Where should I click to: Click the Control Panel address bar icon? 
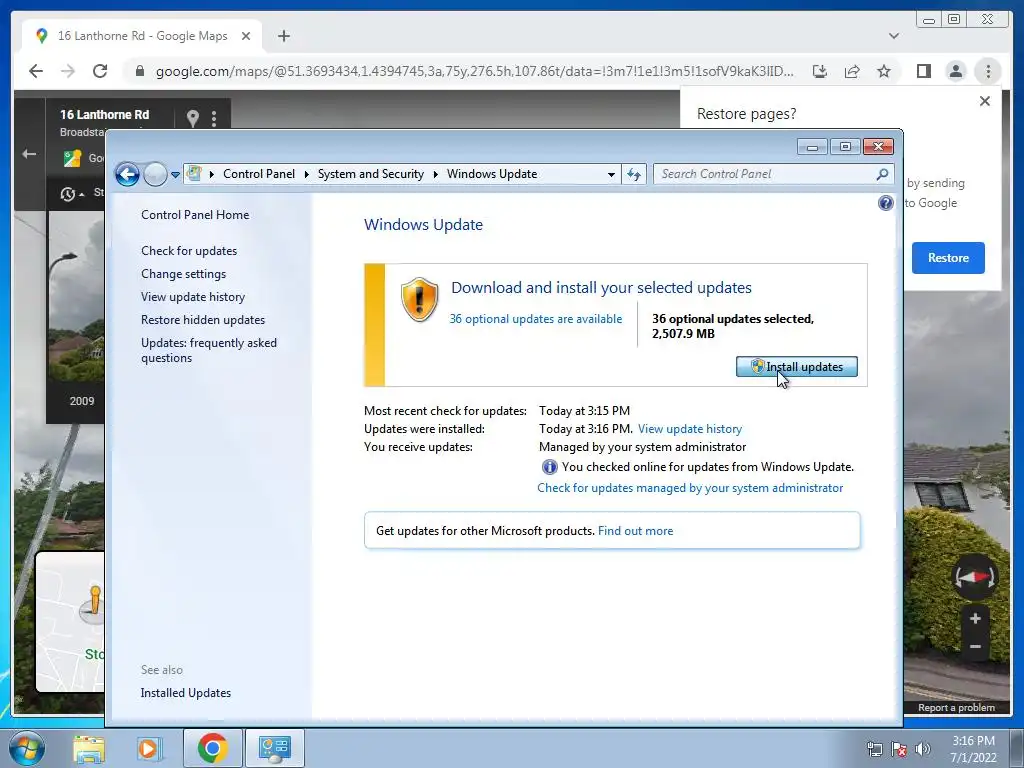coord(194,174)
